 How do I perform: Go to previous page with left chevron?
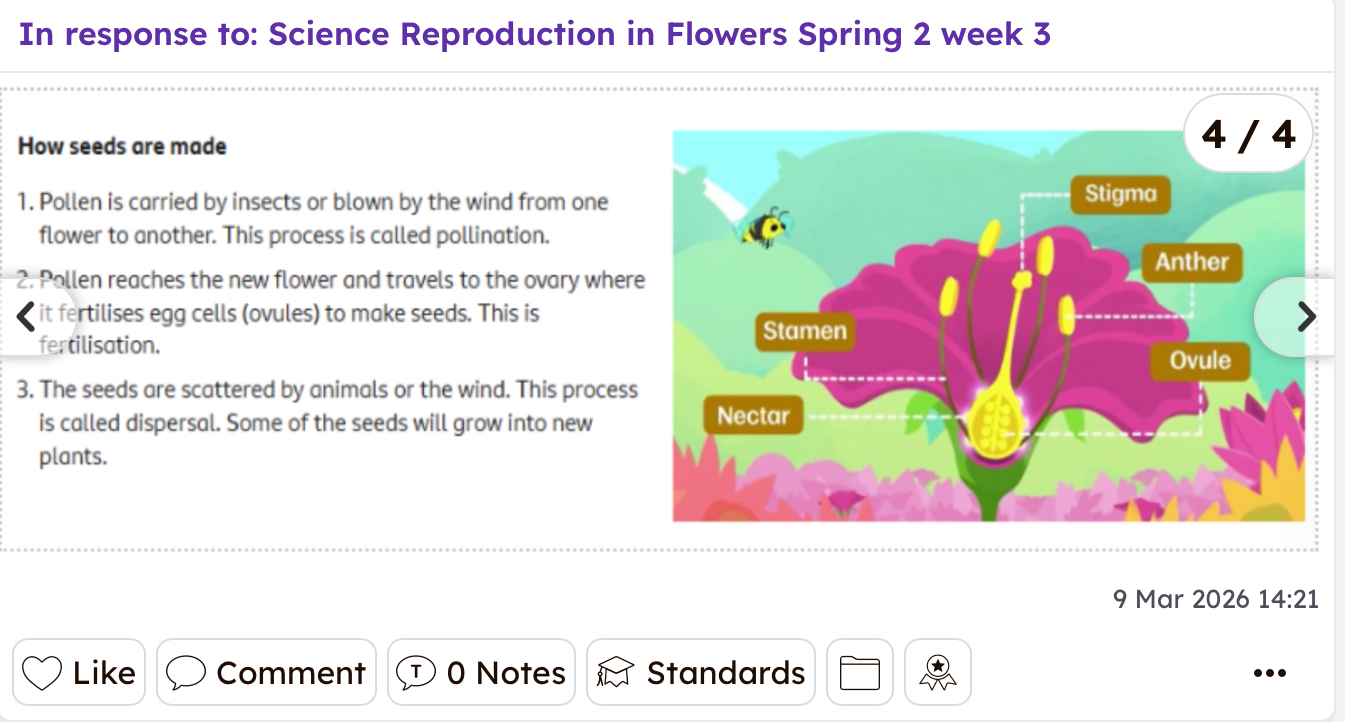click(x=27, y=317)
